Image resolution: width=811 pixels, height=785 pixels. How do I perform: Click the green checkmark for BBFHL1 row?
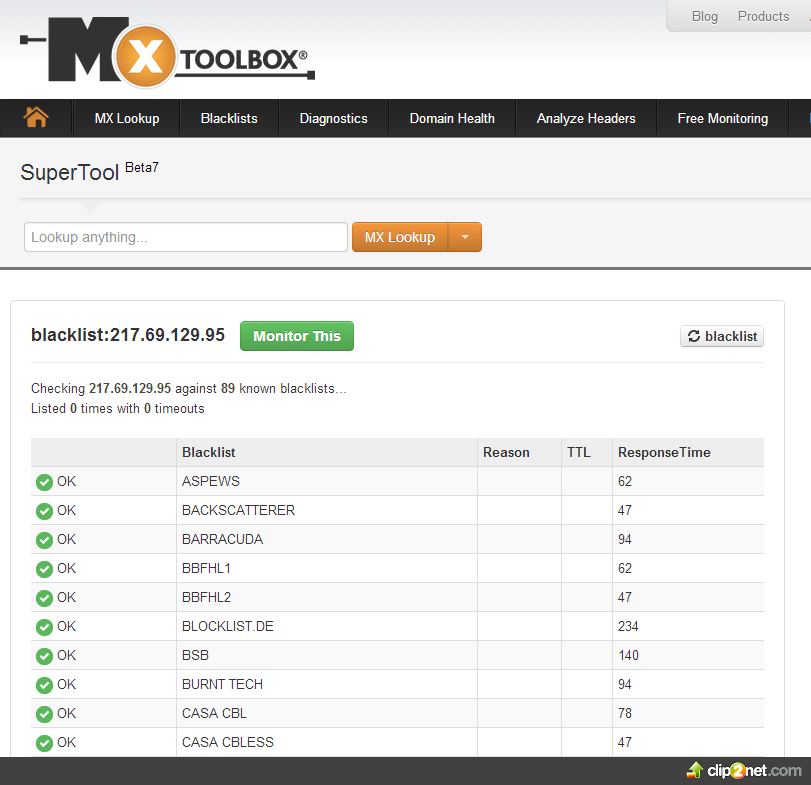tap(44, 569)
